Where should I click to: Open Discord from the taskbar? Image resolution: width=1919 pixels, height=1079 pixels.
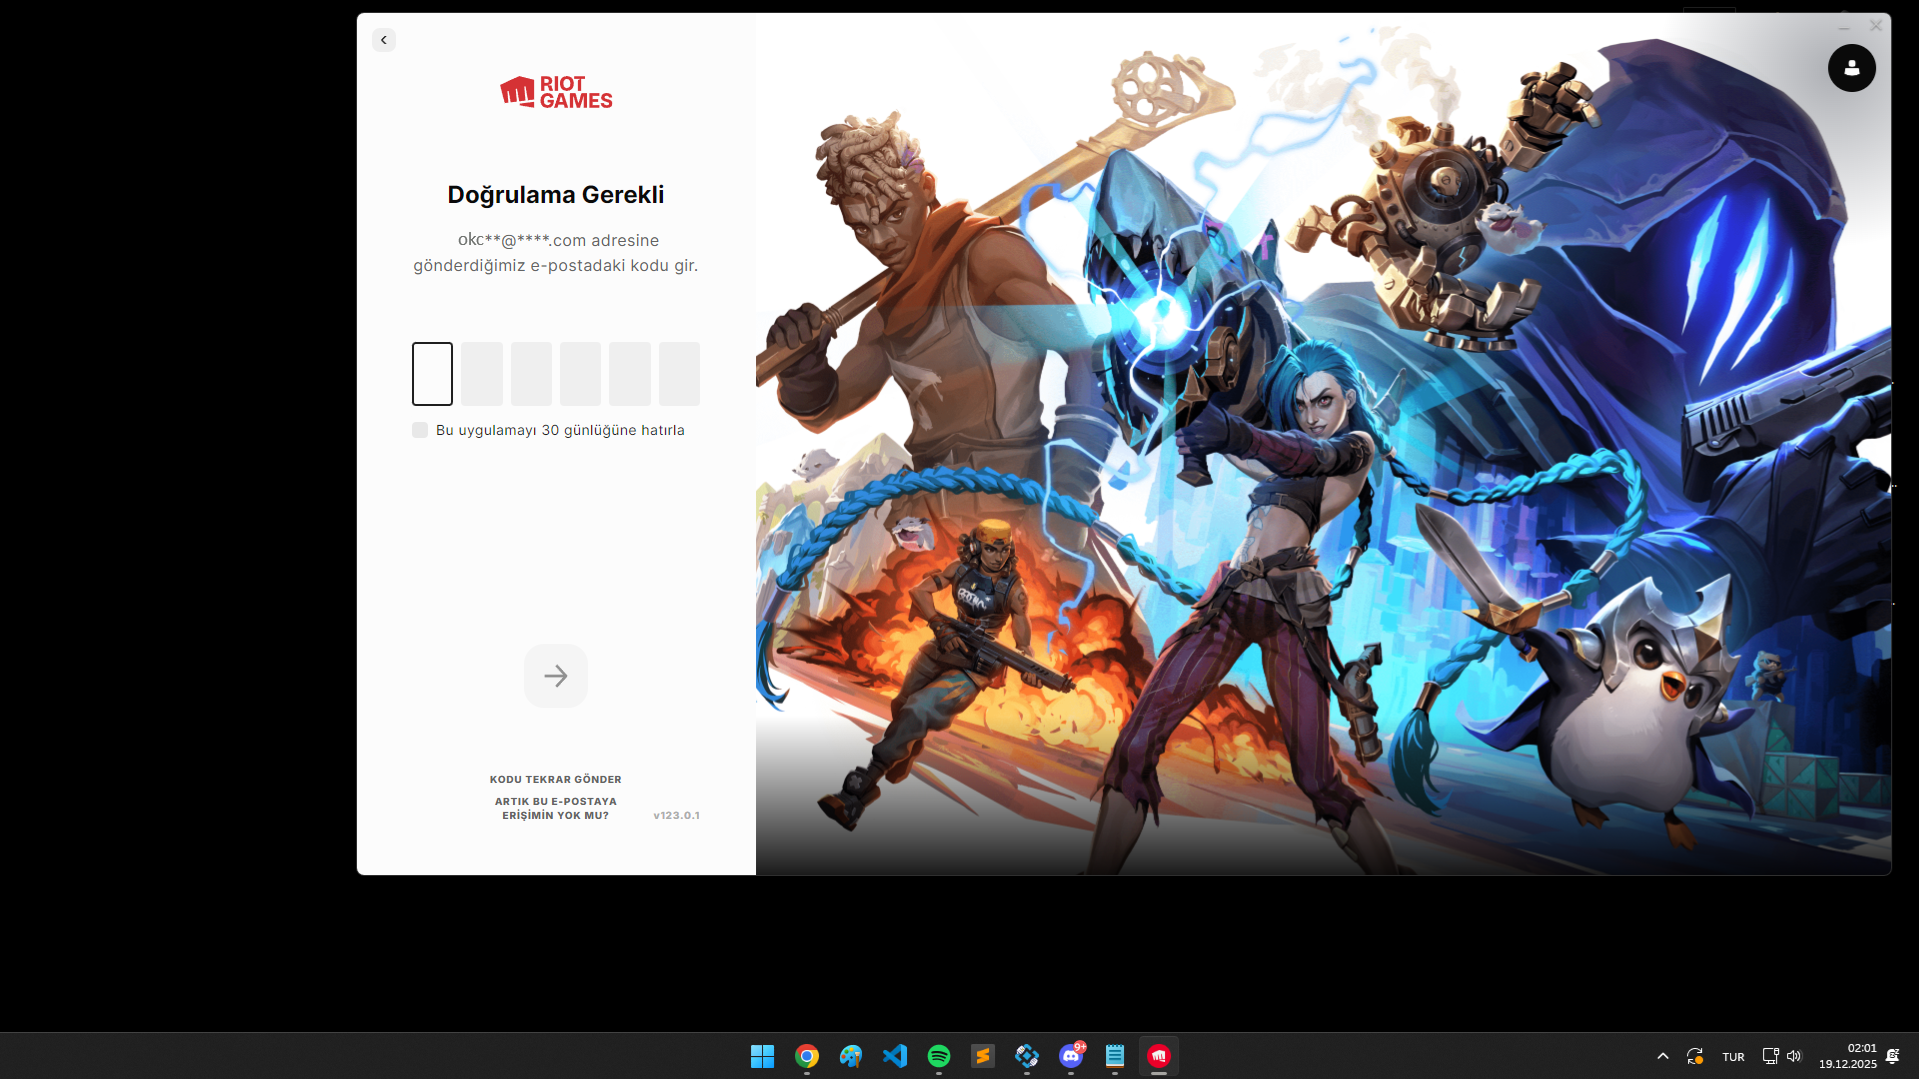(1071, 1056)
